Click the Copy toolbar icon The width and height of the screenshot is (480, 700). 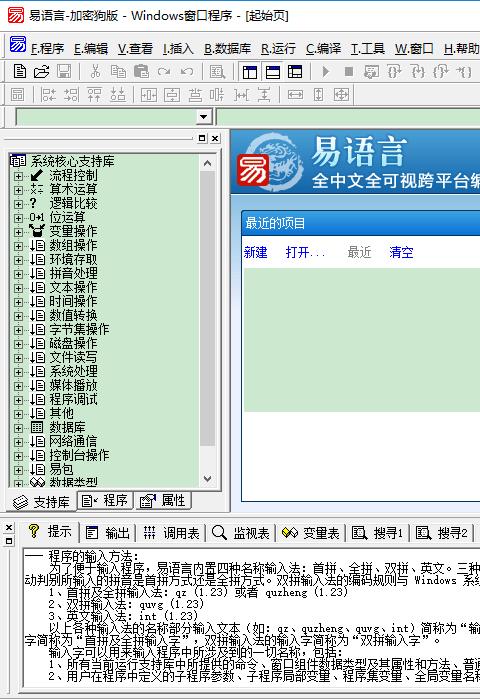coord(118,71)
